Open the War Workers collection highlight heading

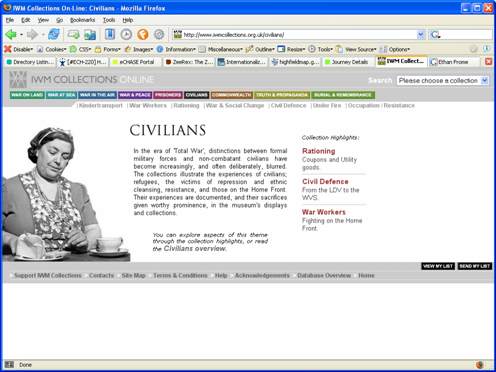point(324,212)
